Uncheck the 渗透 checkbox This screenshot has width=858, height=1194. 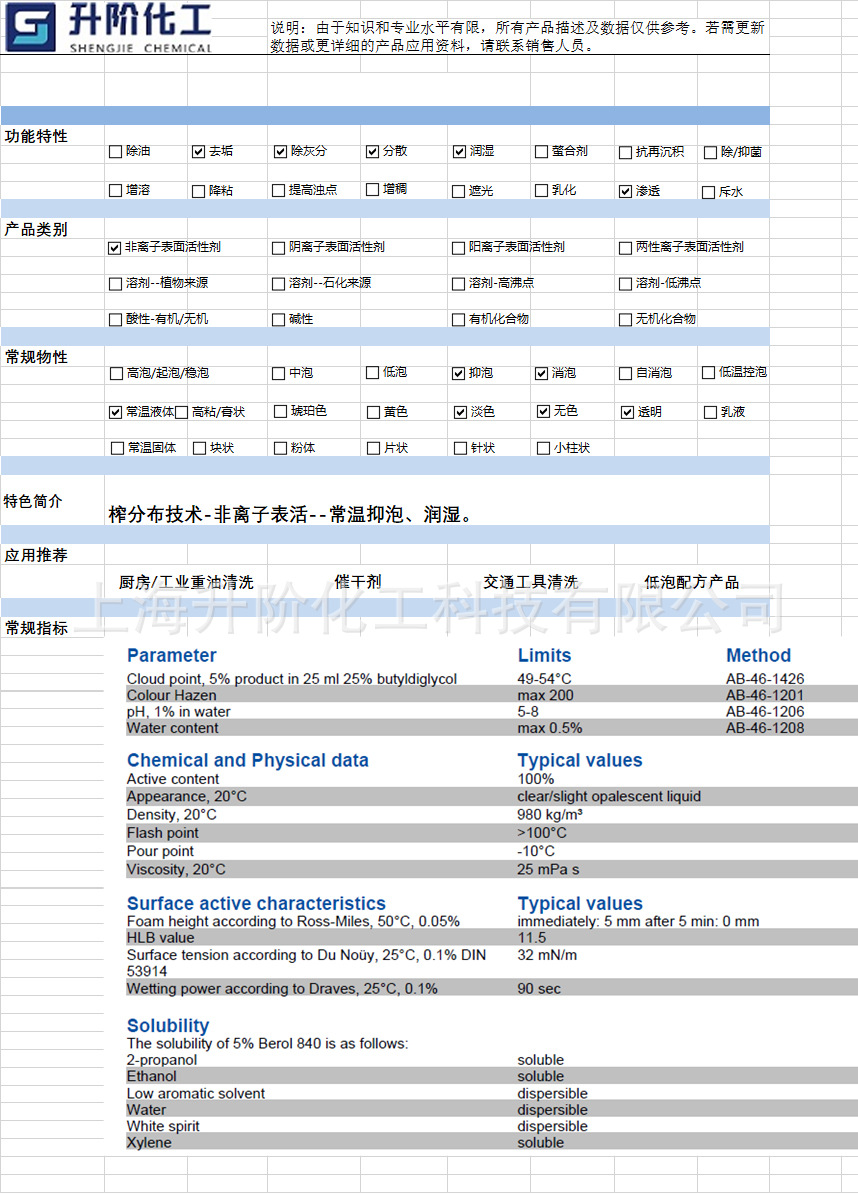(x=625, y=190)
